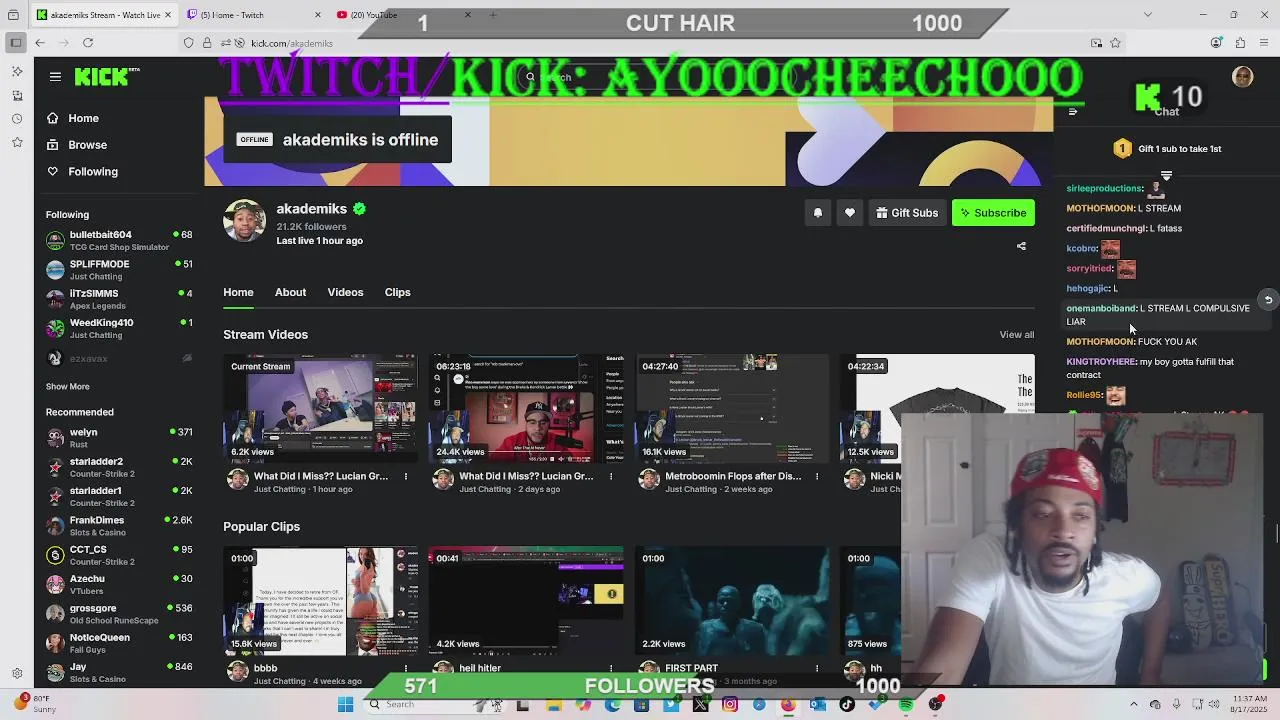The width and height of the screenshot is (1280, 720).
Task: Open SPLIFFMODE followed channel
Action: 119,270
